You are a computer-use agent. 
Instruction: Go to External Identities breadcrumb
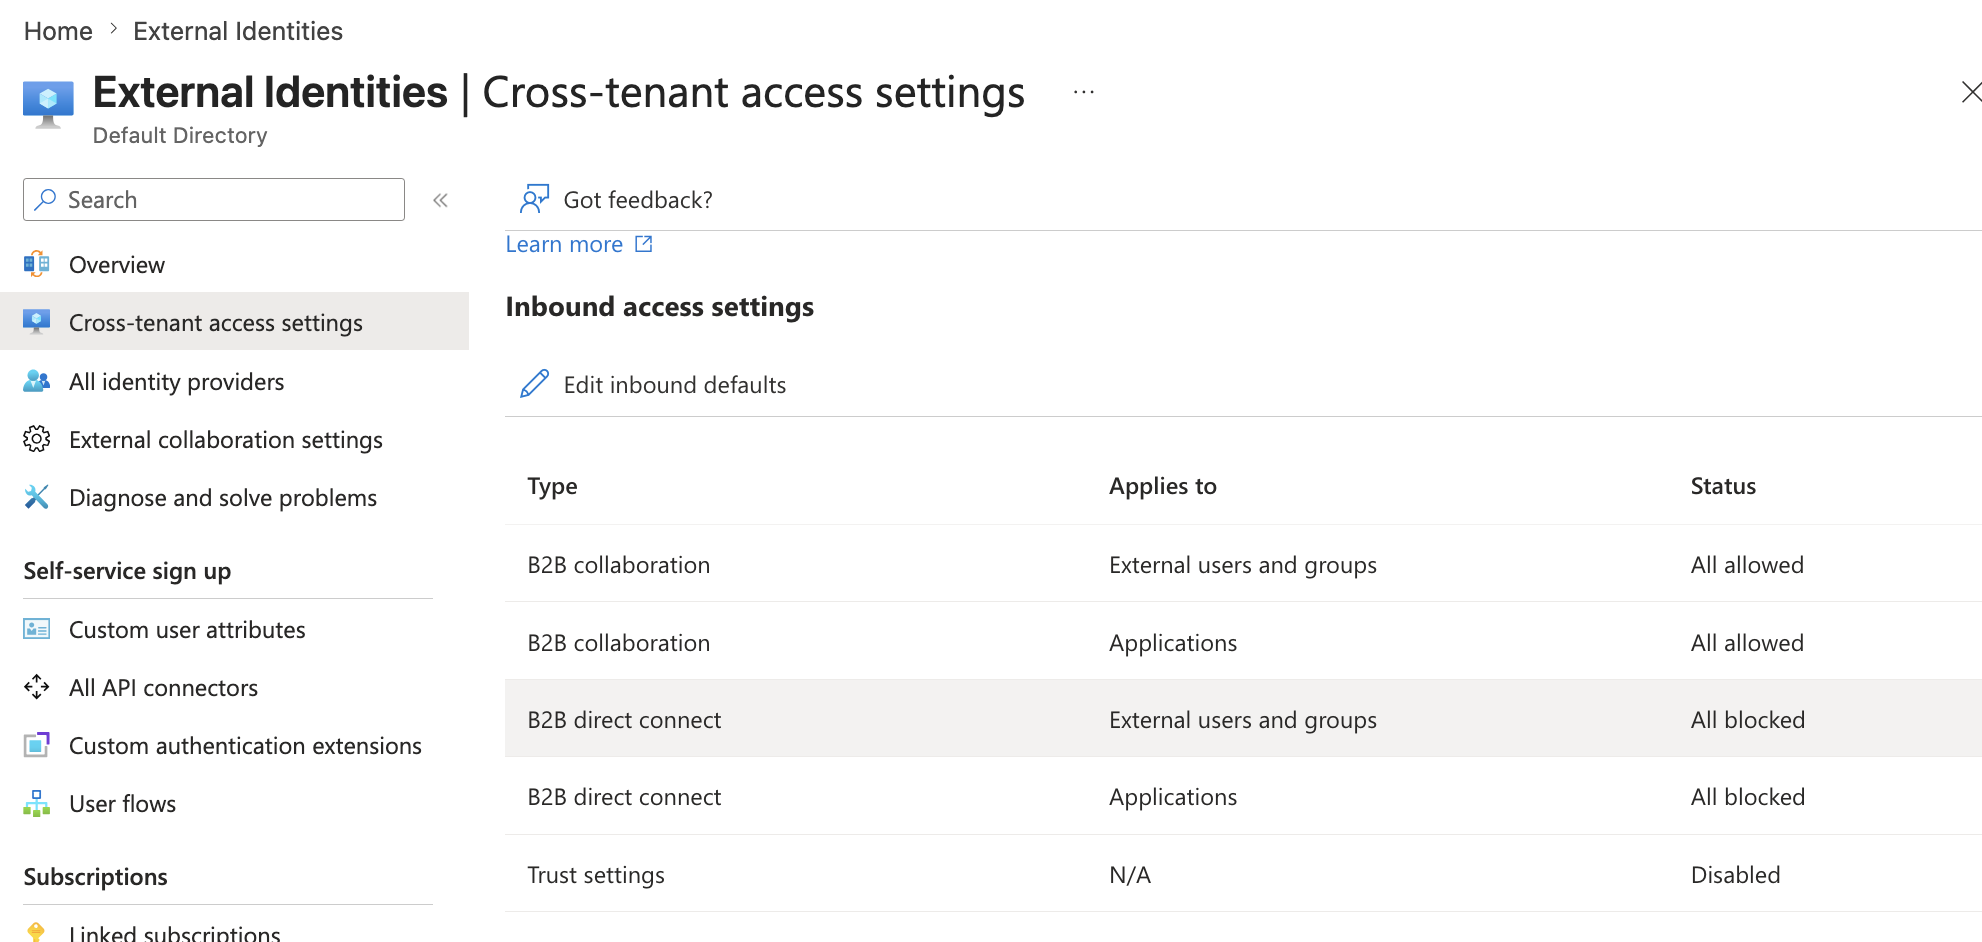click(238, 31)
